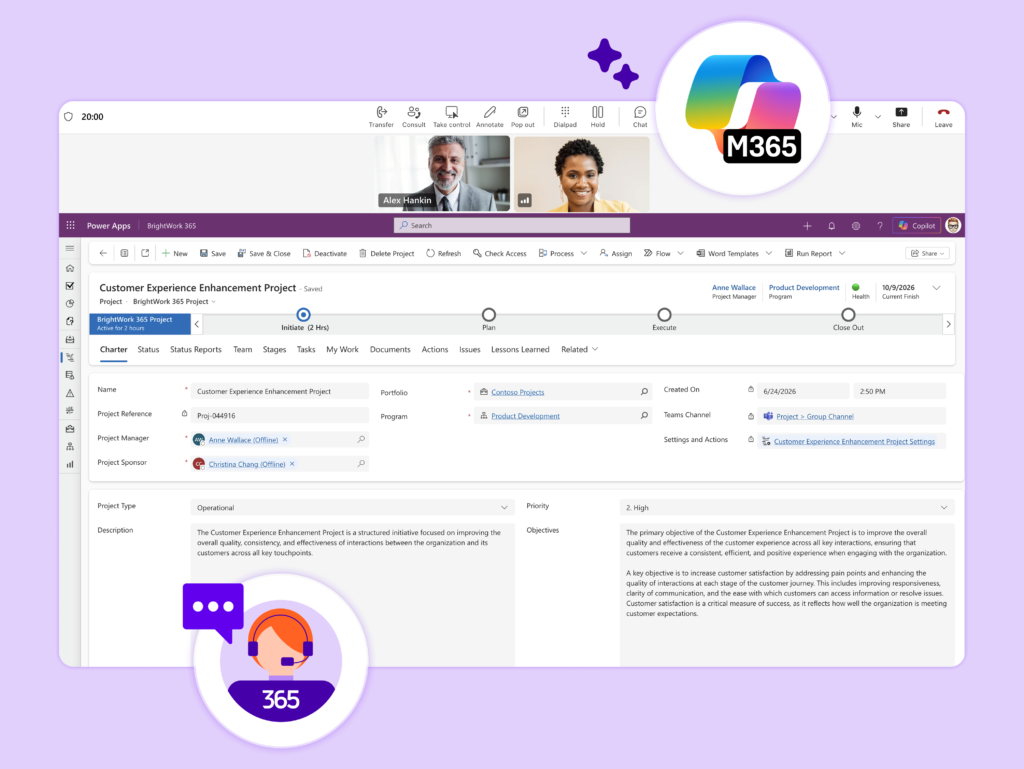
Task: Select the Close Out stage circle
Action: click(848, 315)
